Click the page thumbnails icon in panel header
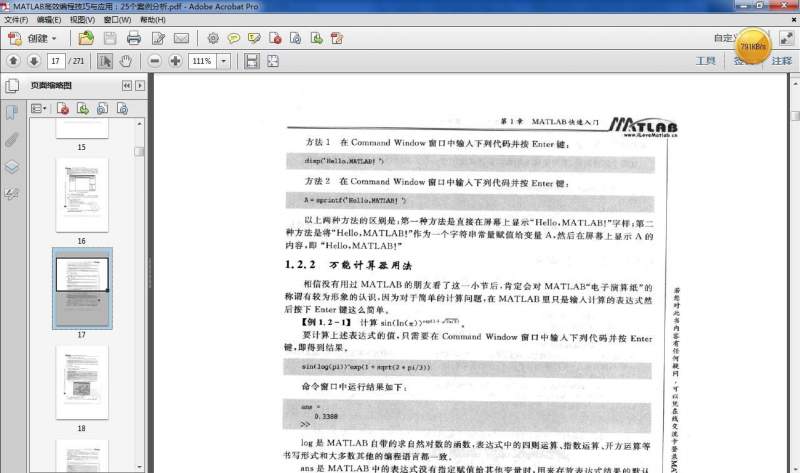This screenshot has height=473, width=800. point(12,86)
